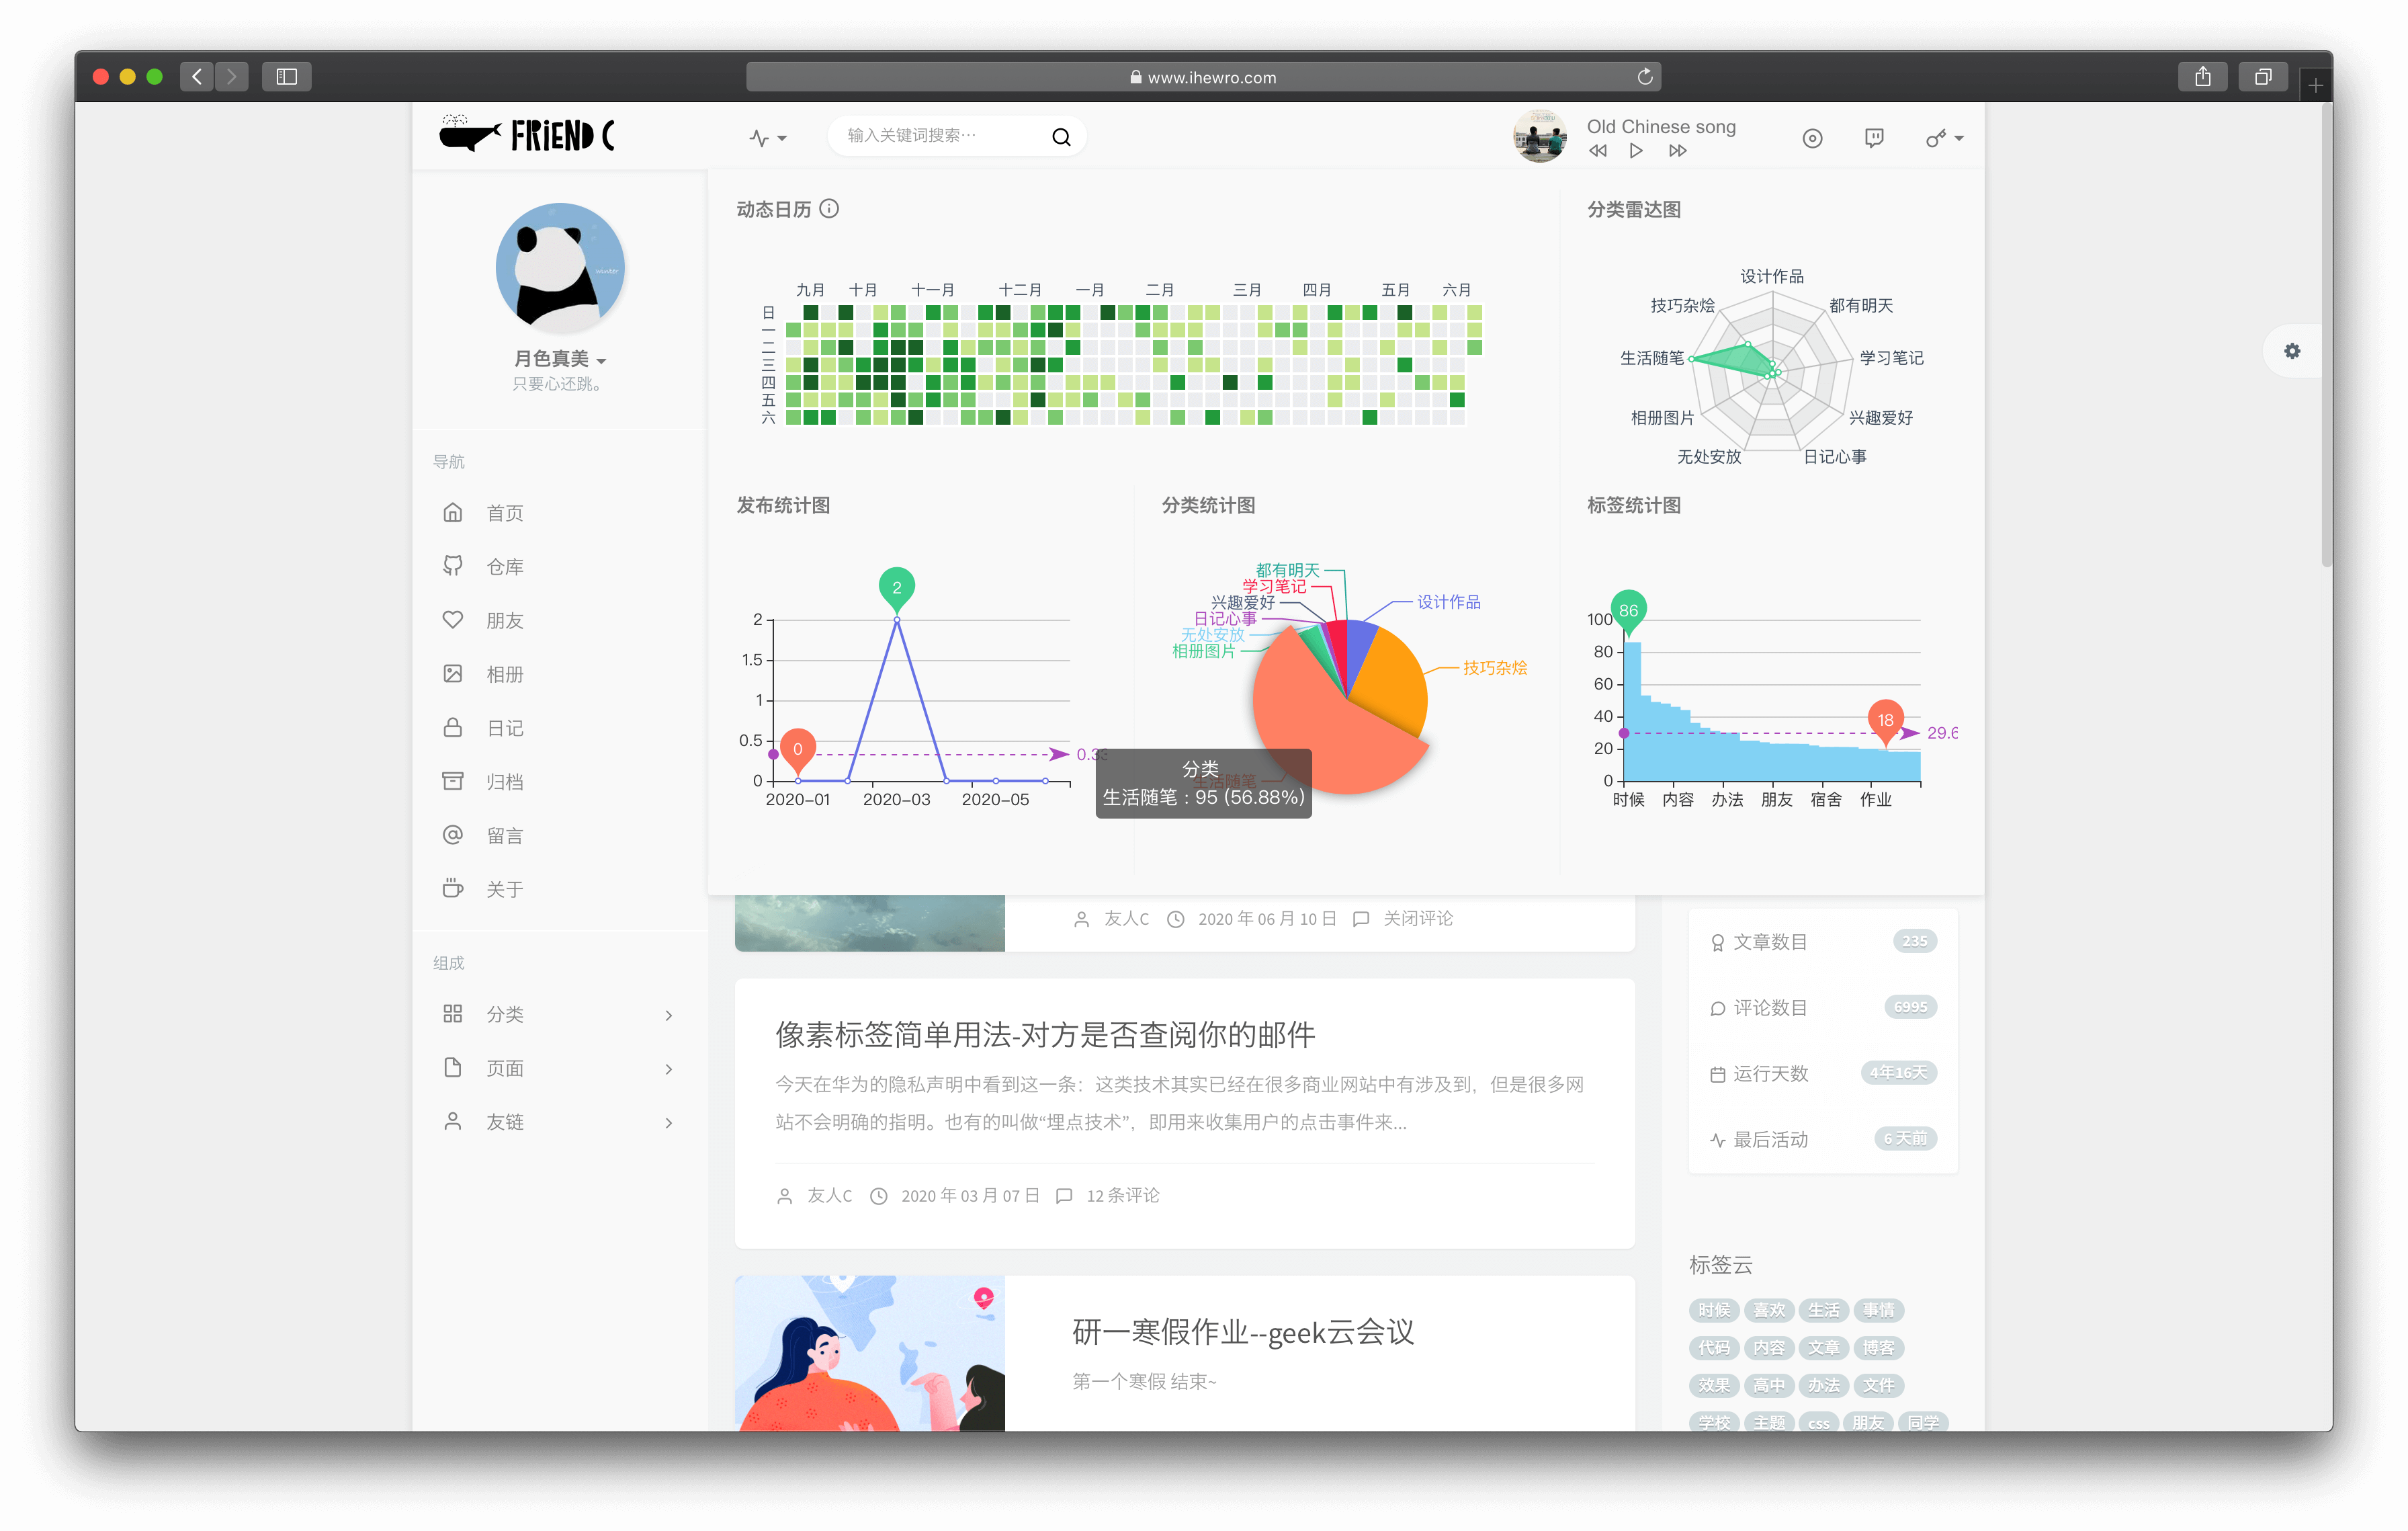Click the 设计作品 pie chart label
2408x1531 pixels.
[1449, 602]
